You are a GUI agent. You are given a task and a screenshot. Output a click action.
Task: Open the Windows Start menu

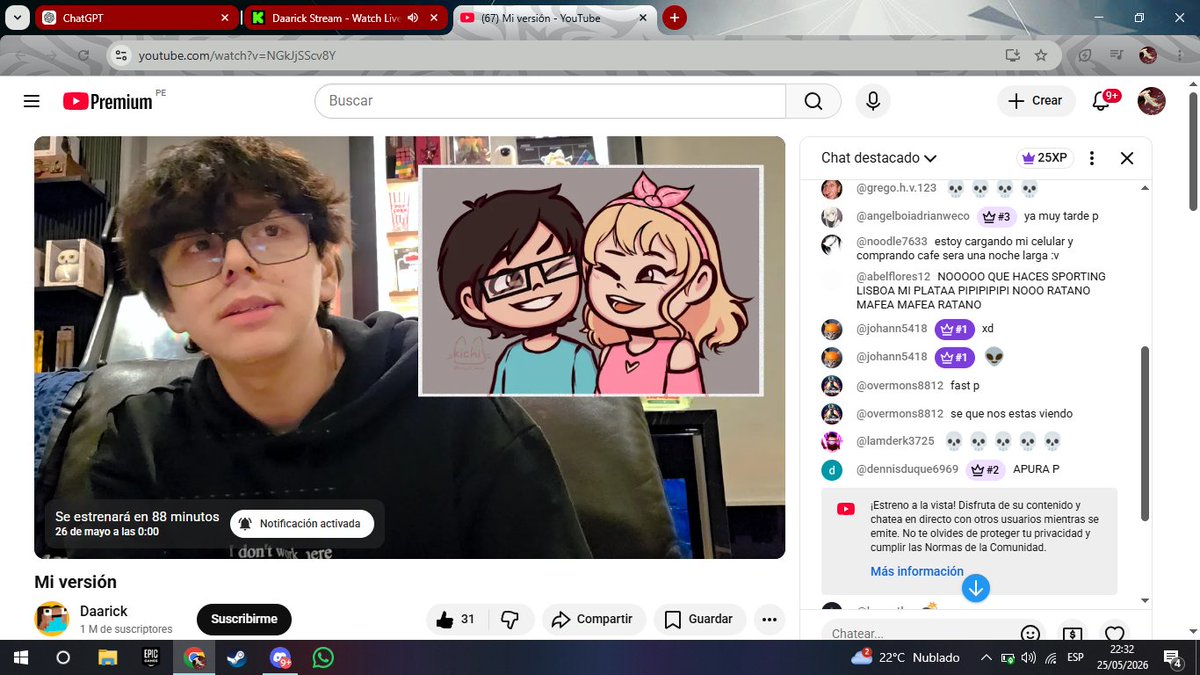(x=20, y=657)
